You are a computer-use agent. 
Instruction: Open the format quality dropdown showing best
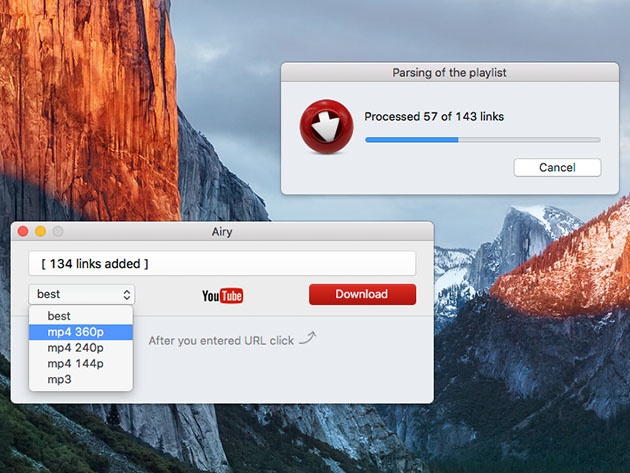pyautogui.click(x=82, y=295)
